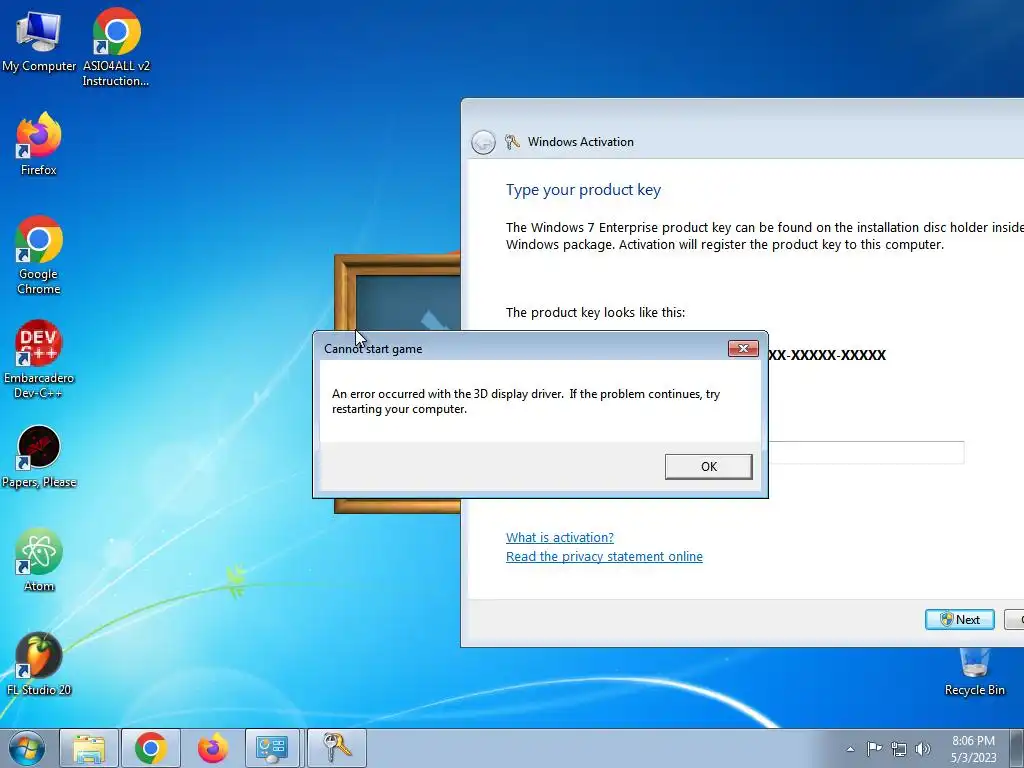Image resolution: width=1024 pixels, height=768 pixels.
Task: Open the clock showing 8:06 PM
Action: [973, 749]
